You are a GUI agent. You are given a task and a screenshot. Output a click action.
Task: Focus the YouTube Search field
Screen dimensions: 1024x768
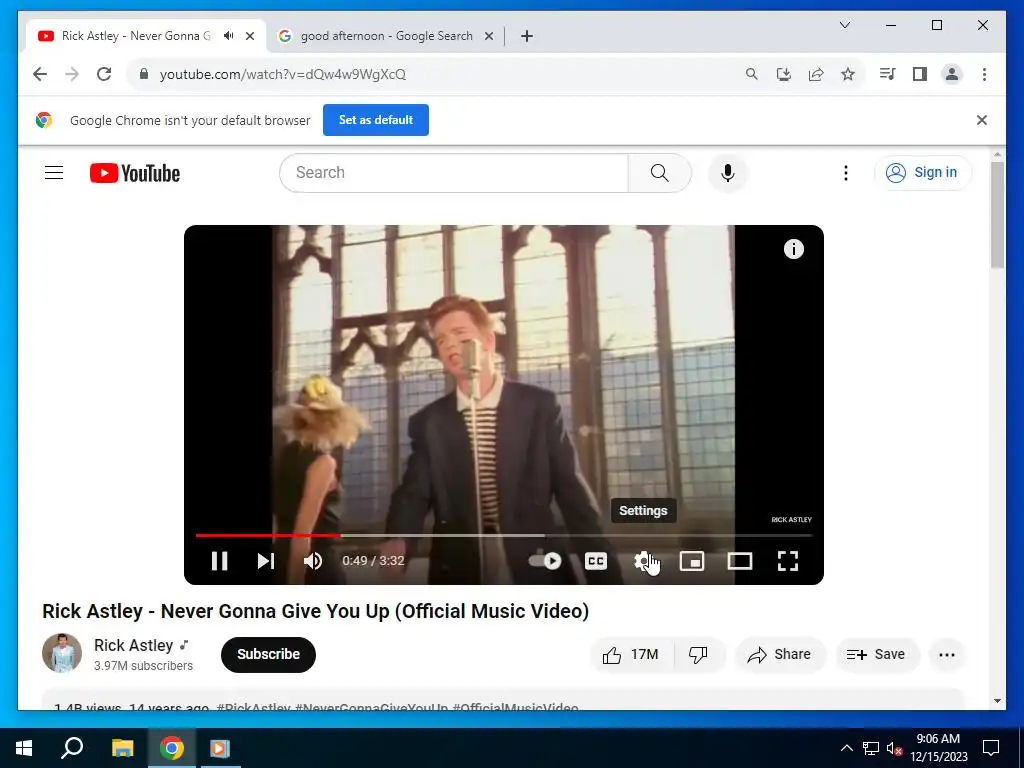coord(454,172)
